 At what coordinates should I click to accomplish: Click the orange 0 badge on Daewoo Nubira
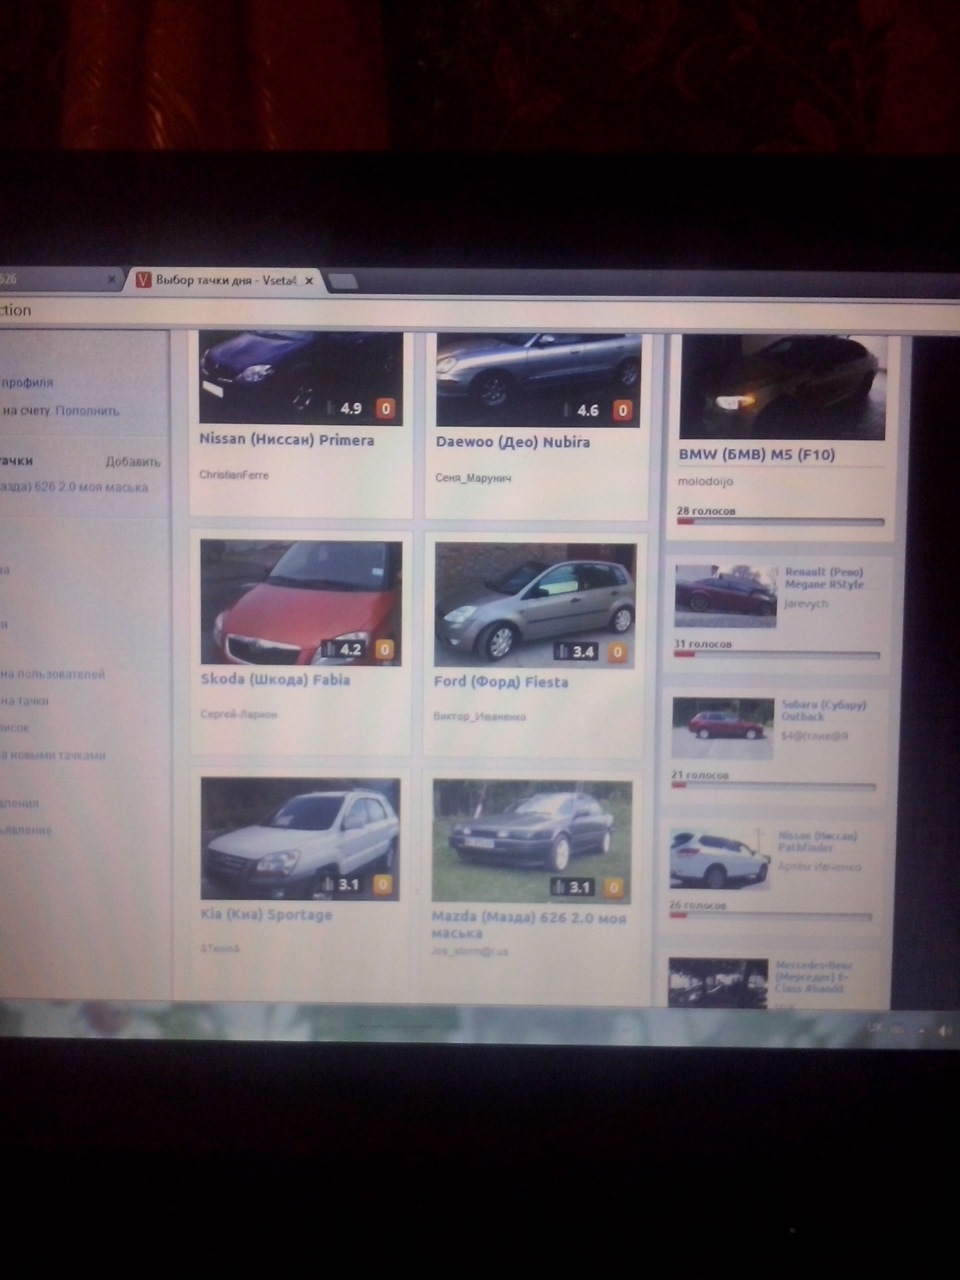point(623,410)
